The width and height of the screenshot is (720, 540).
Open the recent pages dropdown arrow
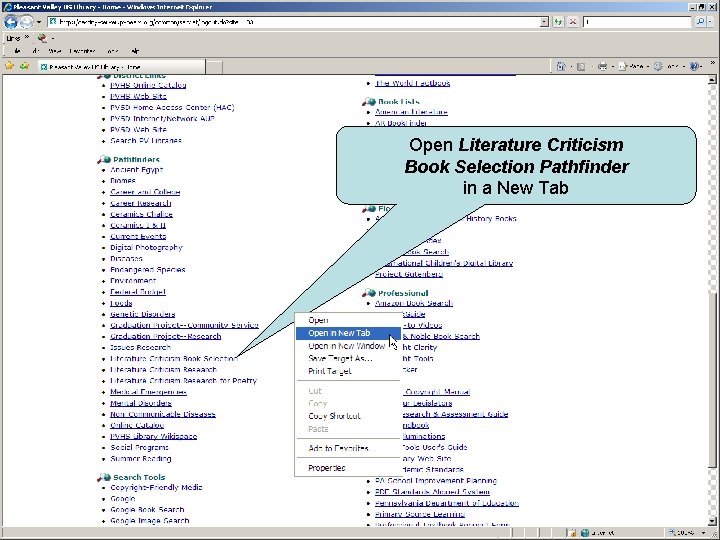39,22
